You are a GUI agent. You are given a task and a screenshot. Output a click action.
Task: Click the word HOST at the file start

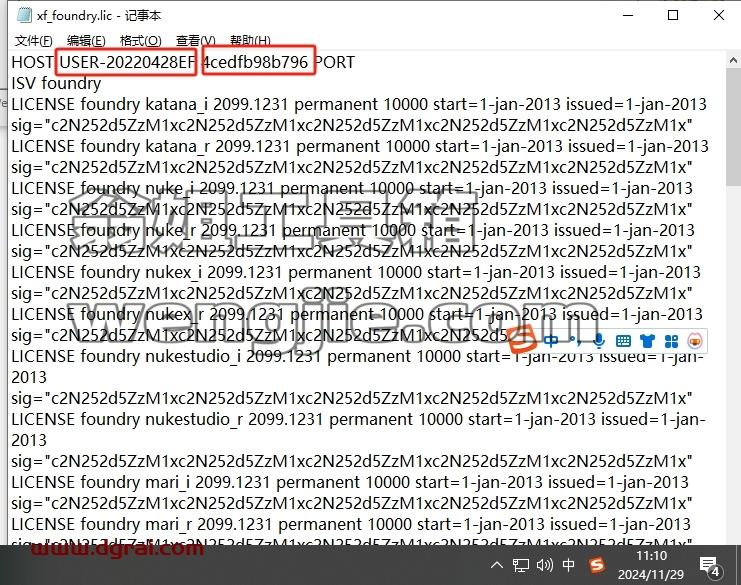[32, 62]
